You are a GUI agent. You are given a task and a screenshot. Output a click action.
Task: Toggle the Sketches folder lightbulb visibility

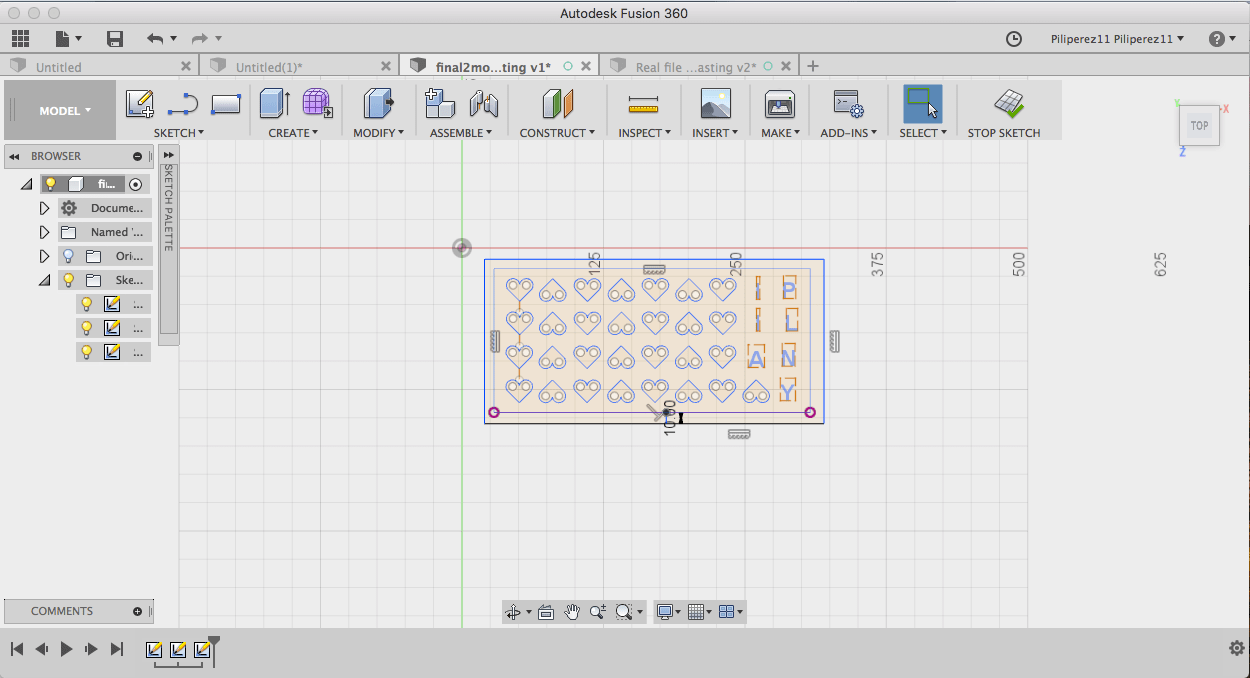69,280
